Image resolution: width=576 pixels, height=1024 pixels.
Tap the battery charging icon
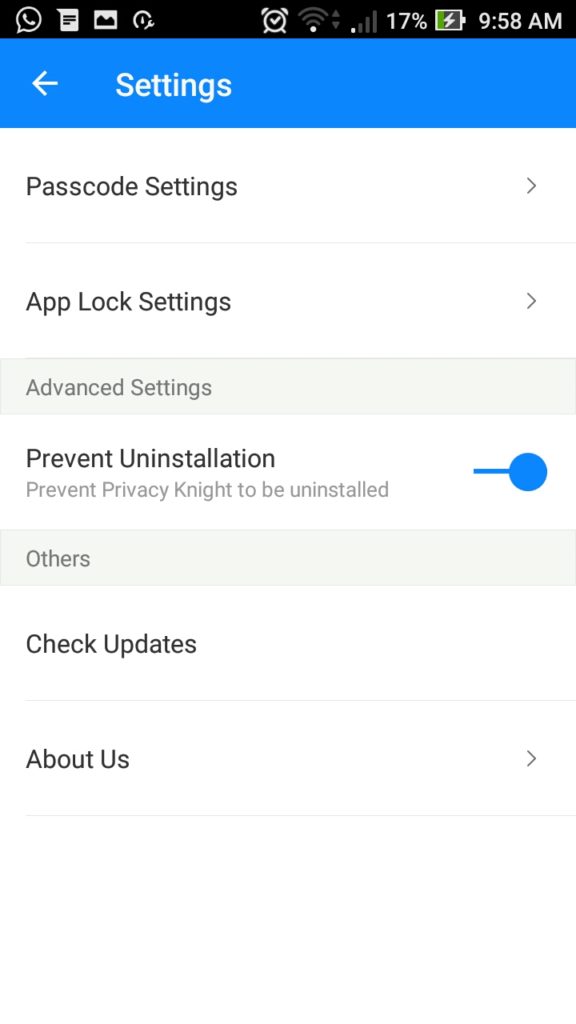coord(451,21)
